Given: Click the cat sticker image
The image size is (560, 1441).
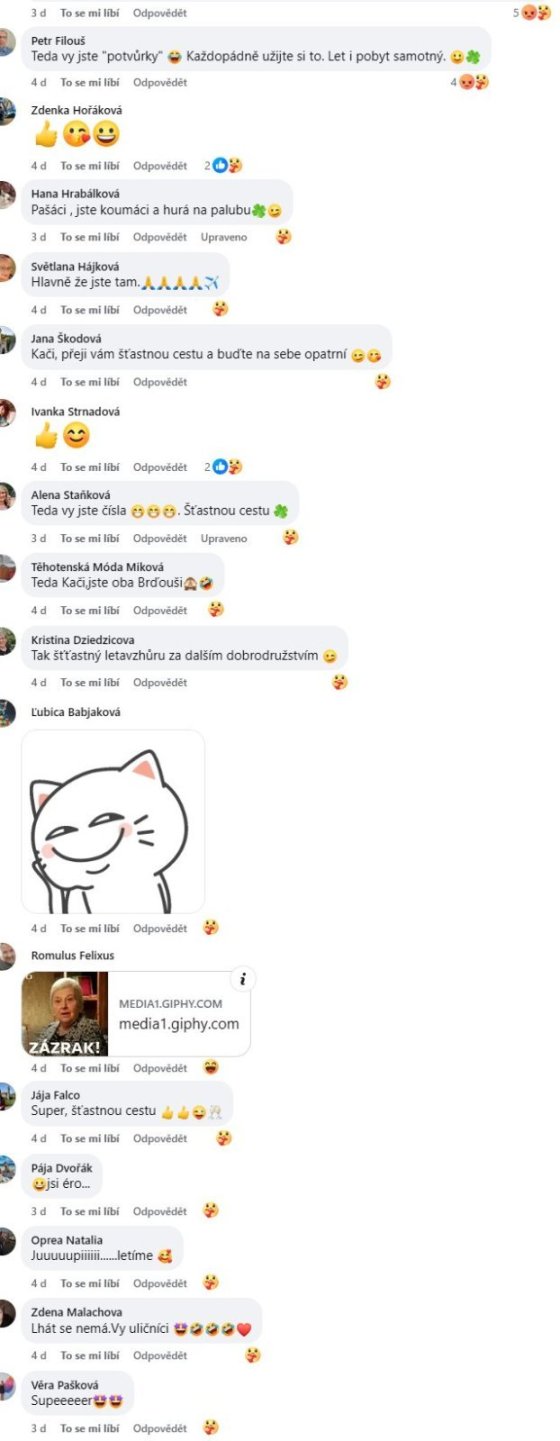Looking at the screenshot, I should 113,822.
